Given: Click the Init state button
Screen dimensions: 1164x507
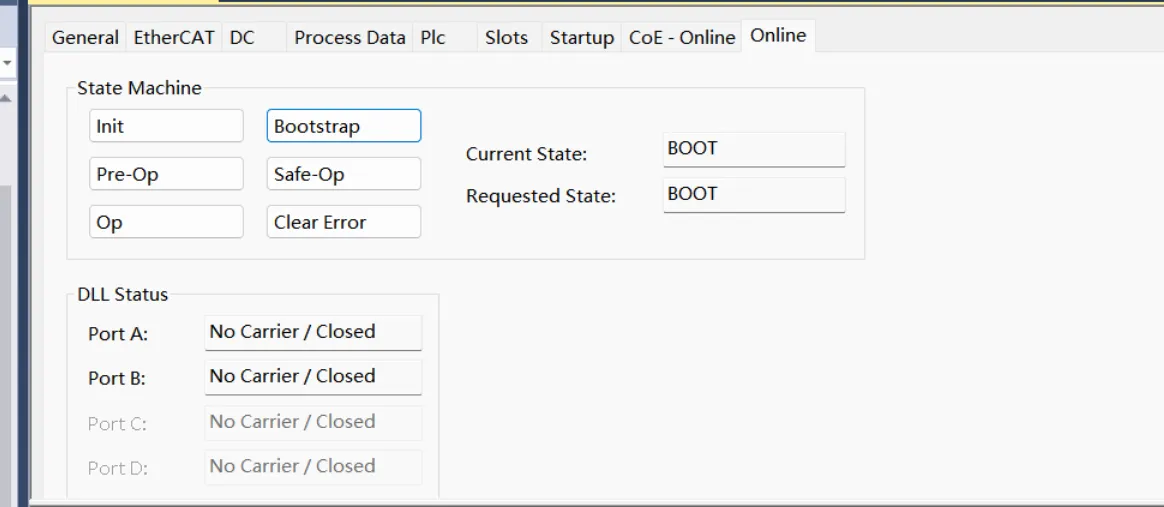Looking at the screenshot, I should pos(166,126).
